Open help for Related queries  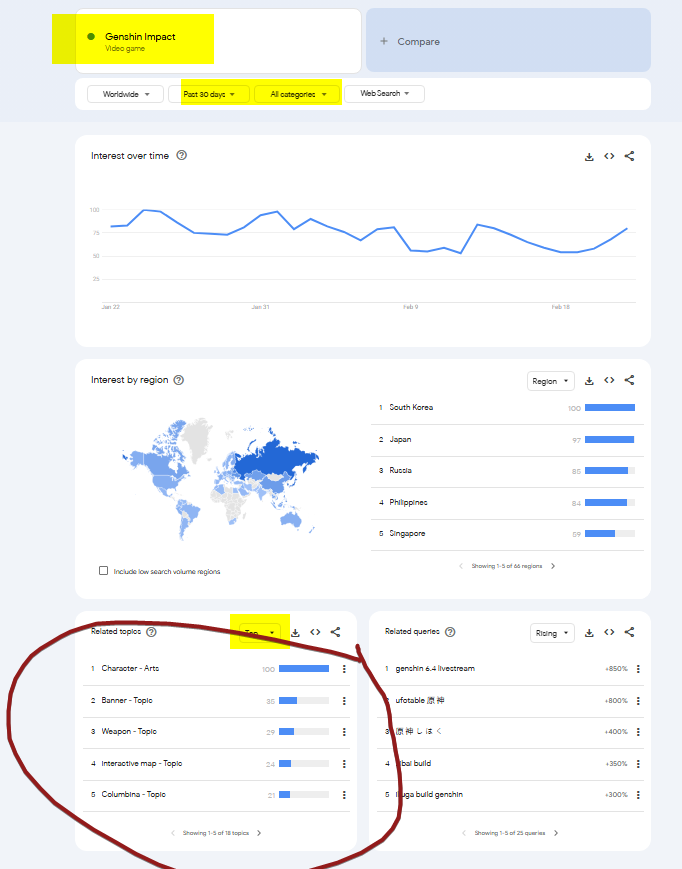click(450, 632)
